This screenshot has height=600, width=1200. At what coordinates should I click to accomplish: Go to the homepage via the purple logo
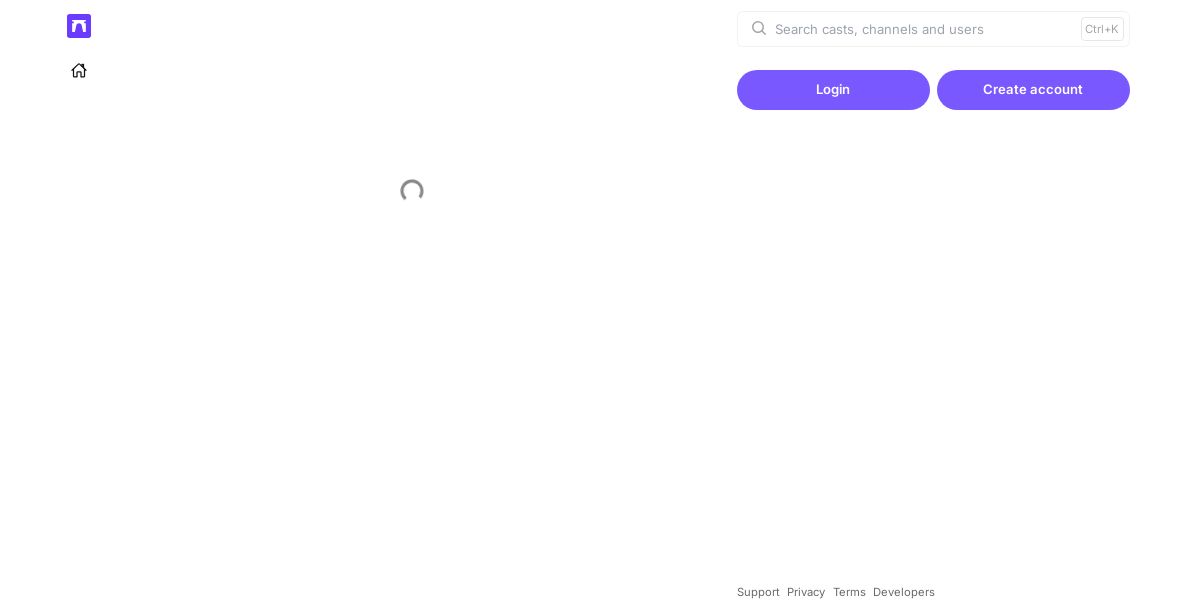(x=79, y=26)
